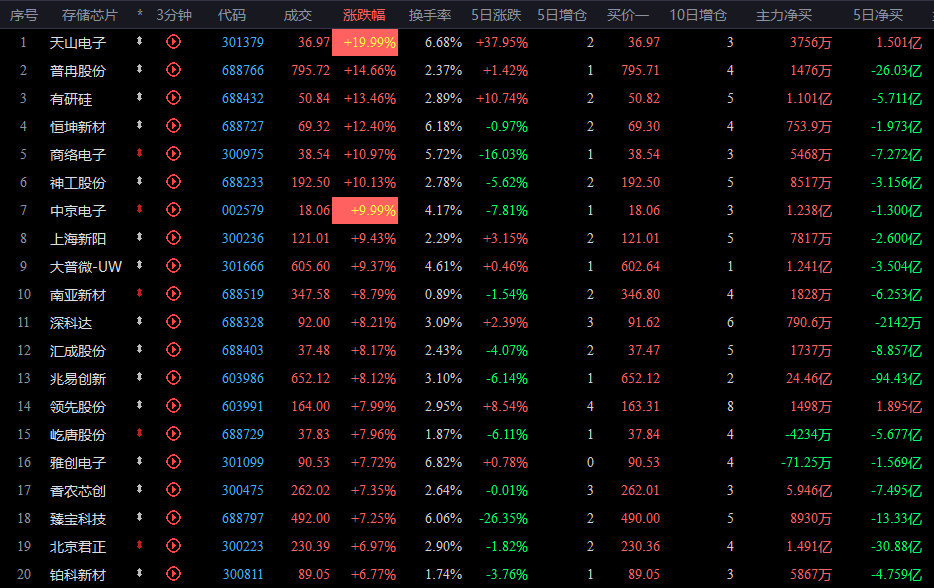Click stock code 002579
The width and height of the screenshot is (934, 588).
point(242,210)
